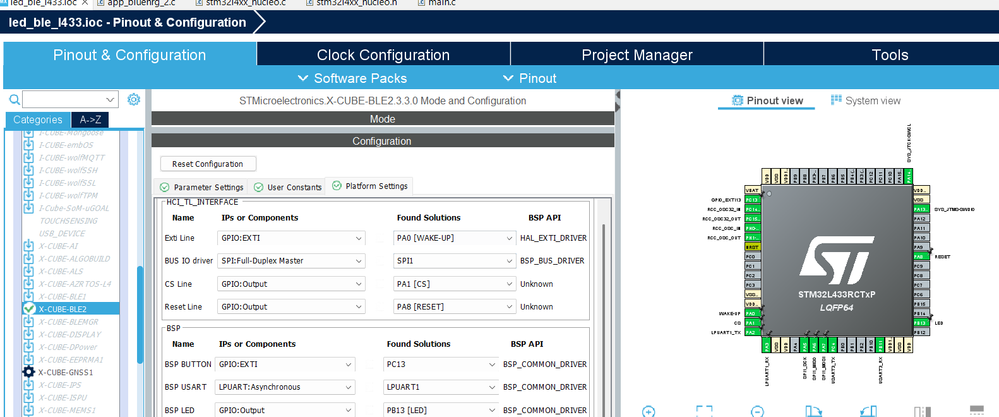Select the Pinout view tab
Screen dimensions: 999x417
point(768,101)
